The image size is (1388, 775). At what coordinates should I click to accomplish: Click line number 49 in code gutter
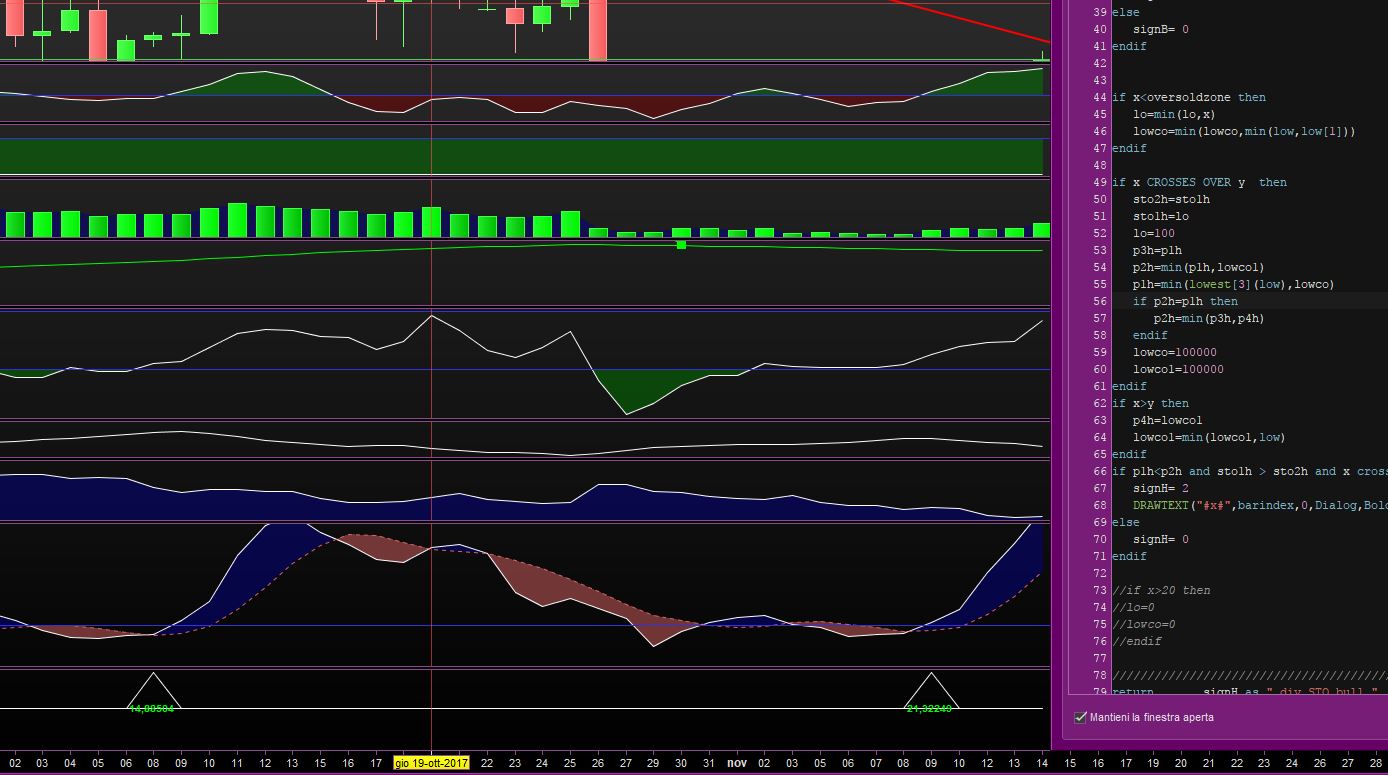1100,182
